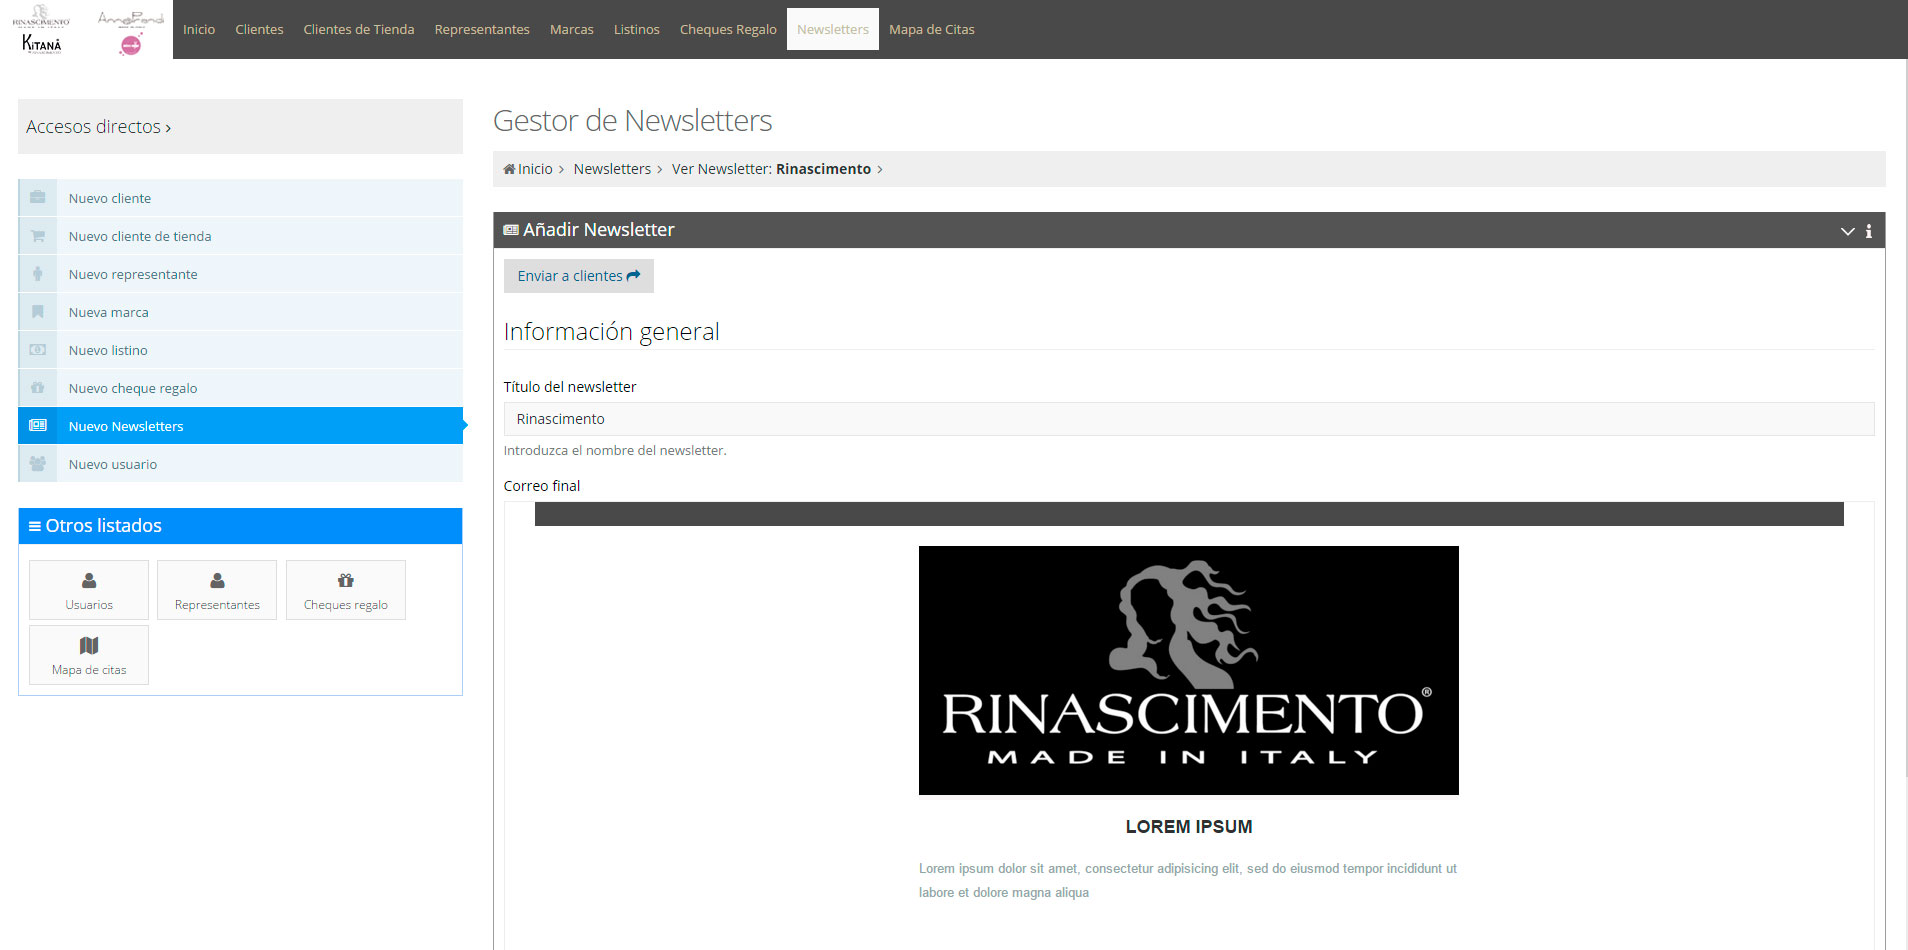Expand the Accesos directos heading
The width and height of the screenshot is (1908, 950).
point(98,127)
